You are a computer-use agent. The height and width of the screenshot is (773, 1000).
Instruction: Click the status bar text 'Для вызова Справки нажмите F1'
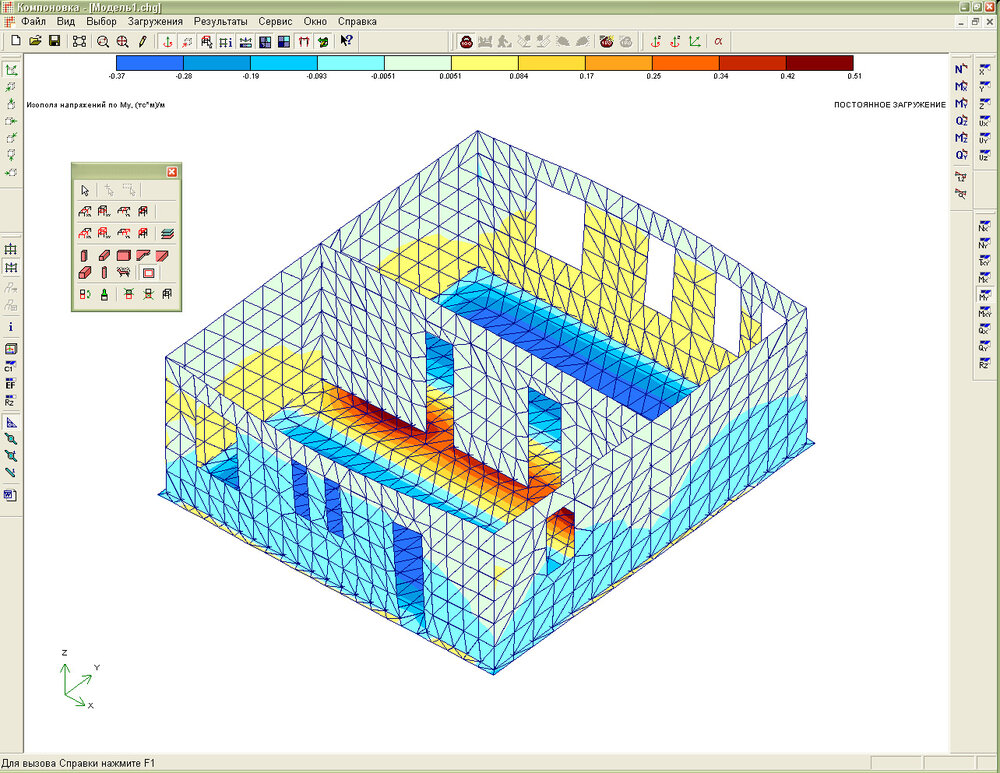click(78, 763)
